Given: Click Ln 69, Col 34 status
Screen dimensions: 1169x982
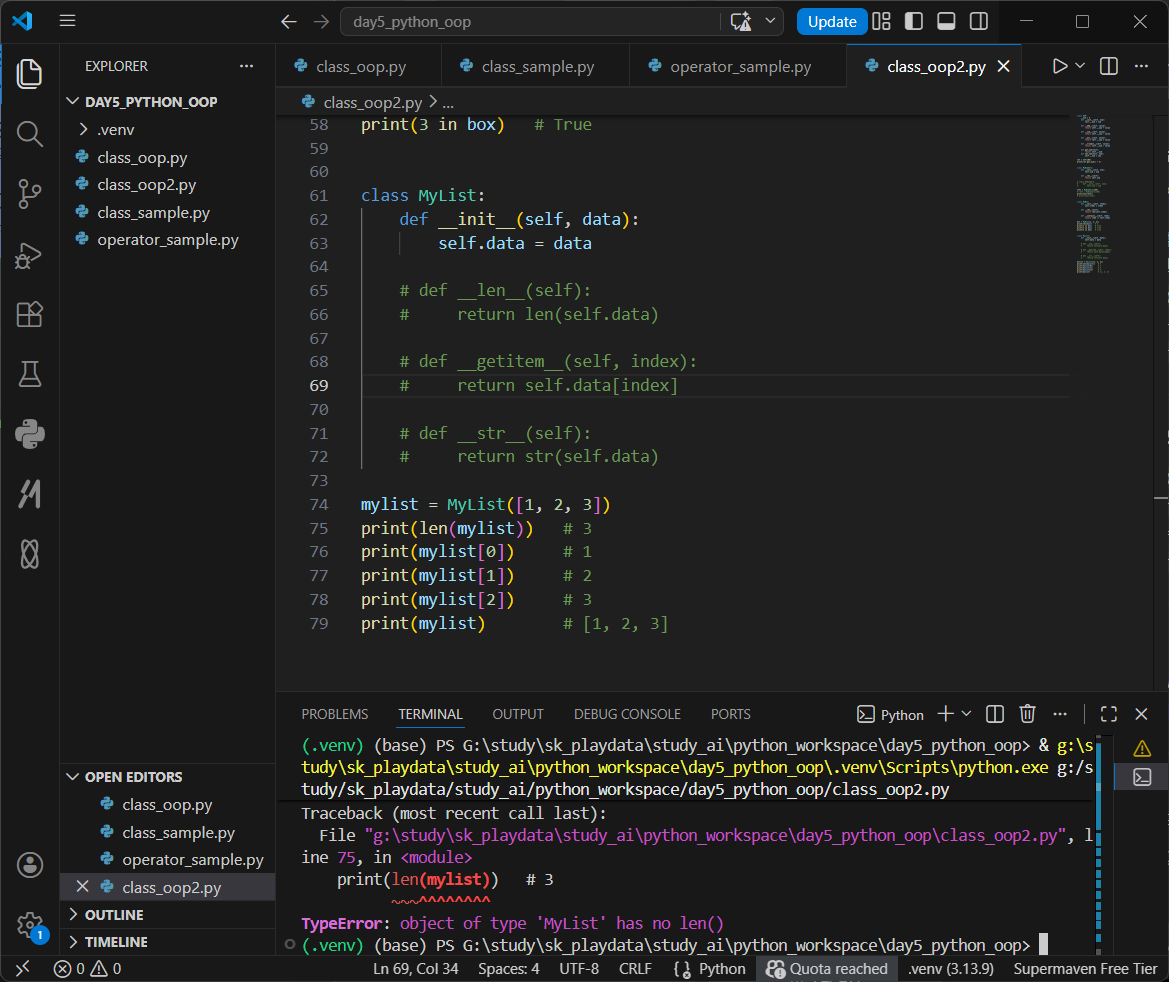Looking at the screenshot, I should [x=415, y=969].
